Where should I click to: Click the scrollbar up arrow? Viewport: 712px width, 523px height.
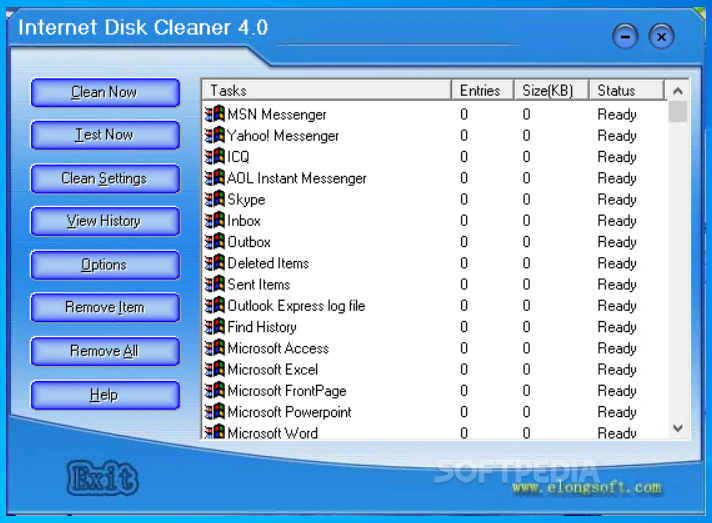pyautogui.click(x=678, y=91)
